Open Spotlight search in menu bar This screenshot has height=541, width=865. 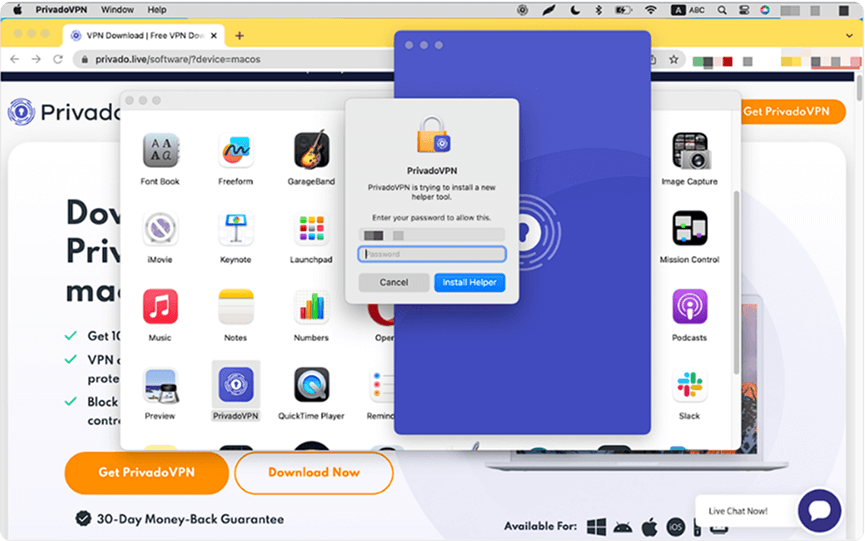[722, 10]
